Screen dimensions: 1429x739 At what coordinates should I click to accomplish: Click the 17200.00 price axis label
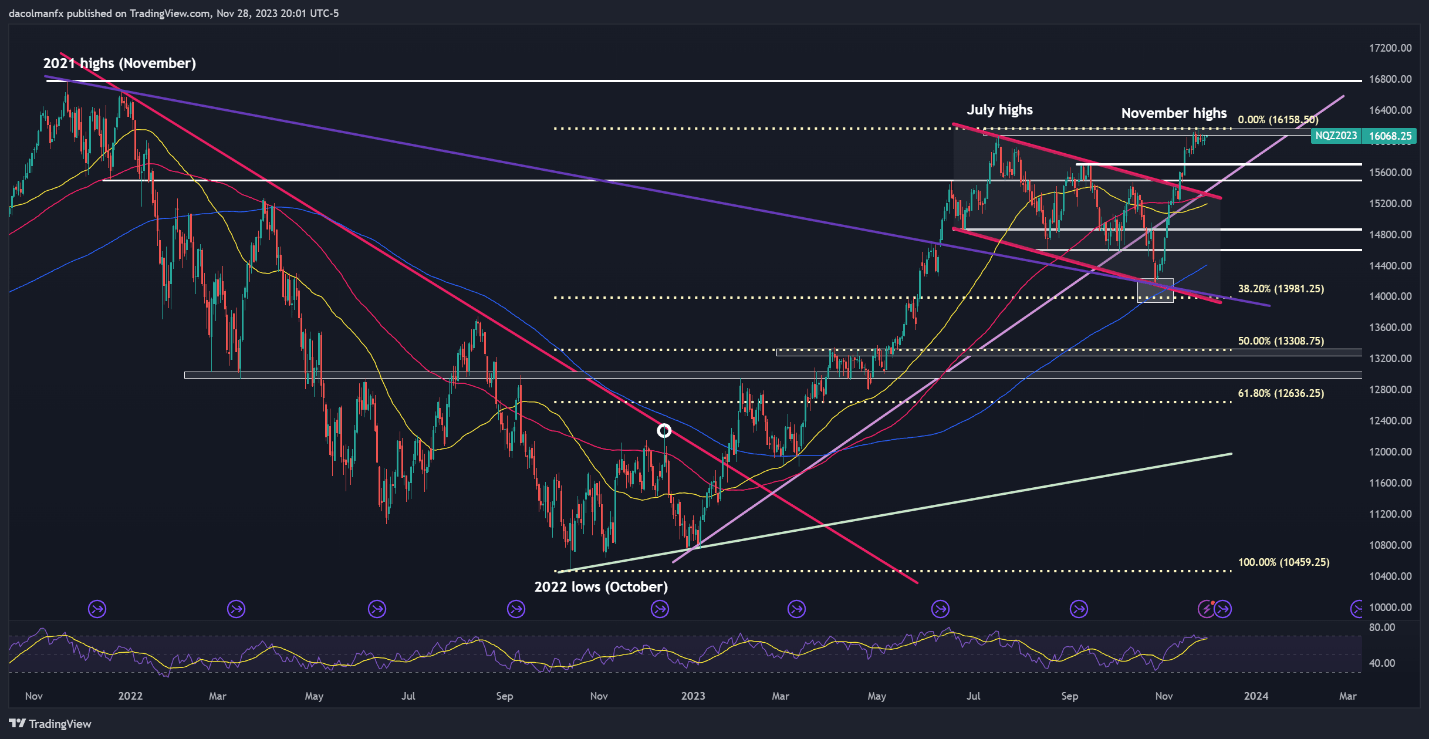point(1391,48)
